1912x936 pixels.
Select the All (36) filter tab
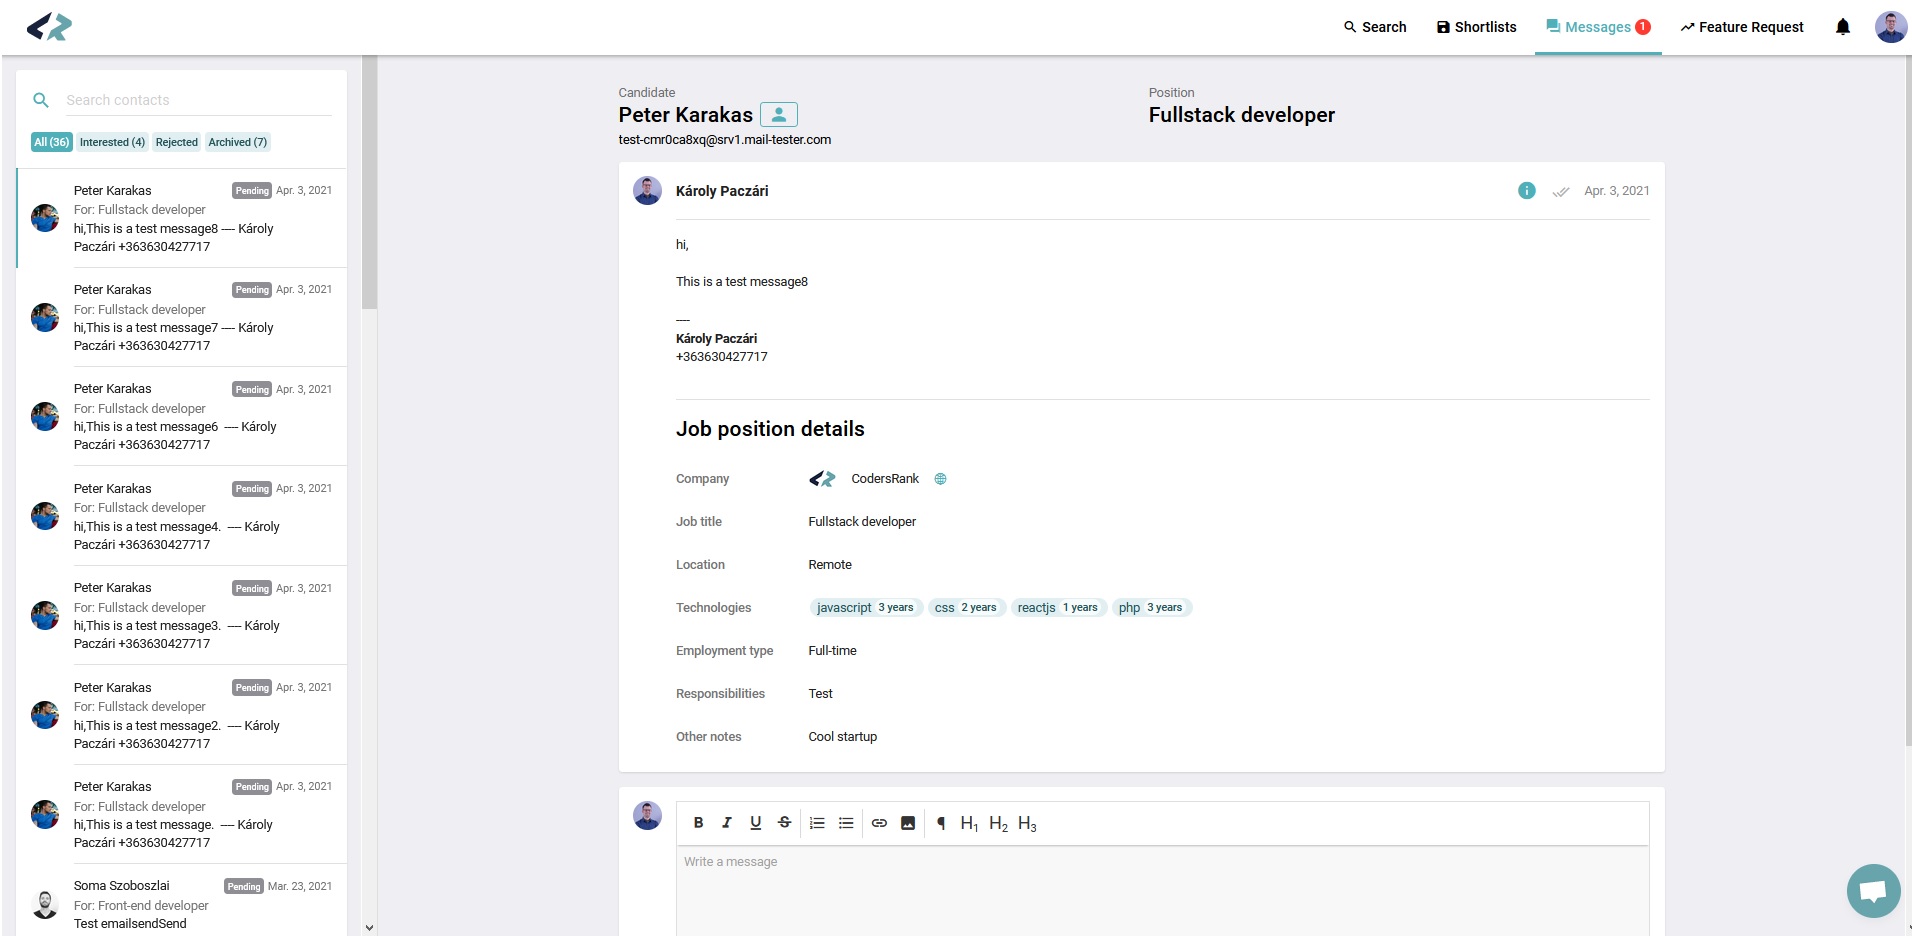click(x=52, y=142)
